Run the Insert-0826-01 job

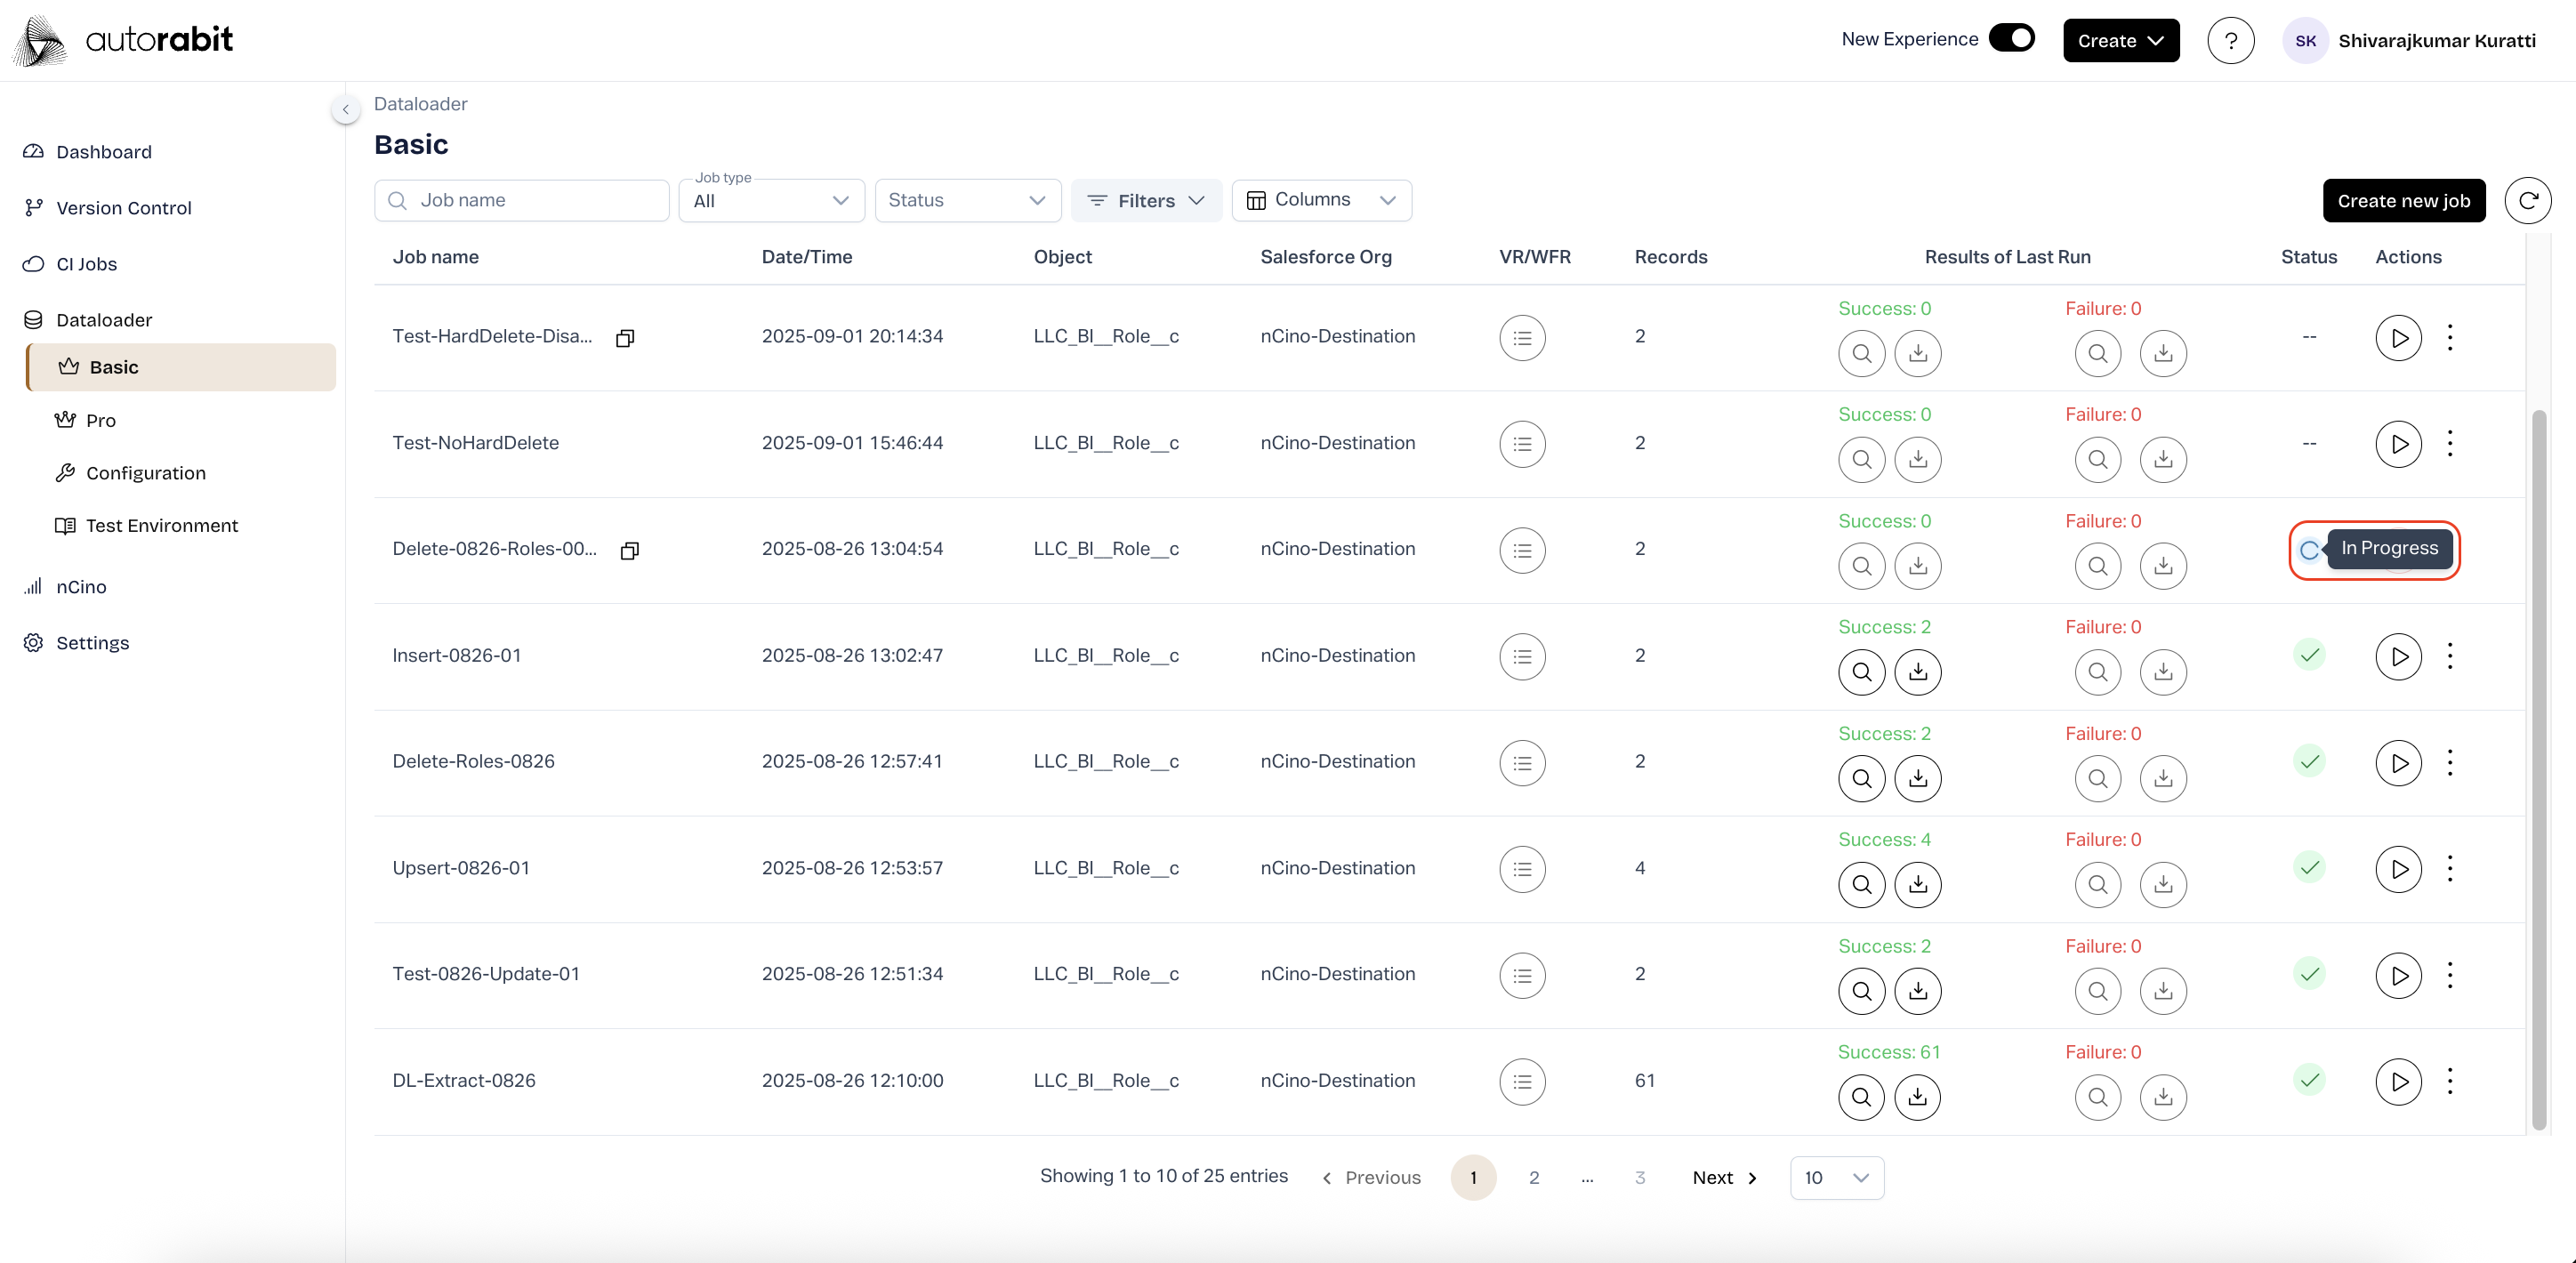2398,656
